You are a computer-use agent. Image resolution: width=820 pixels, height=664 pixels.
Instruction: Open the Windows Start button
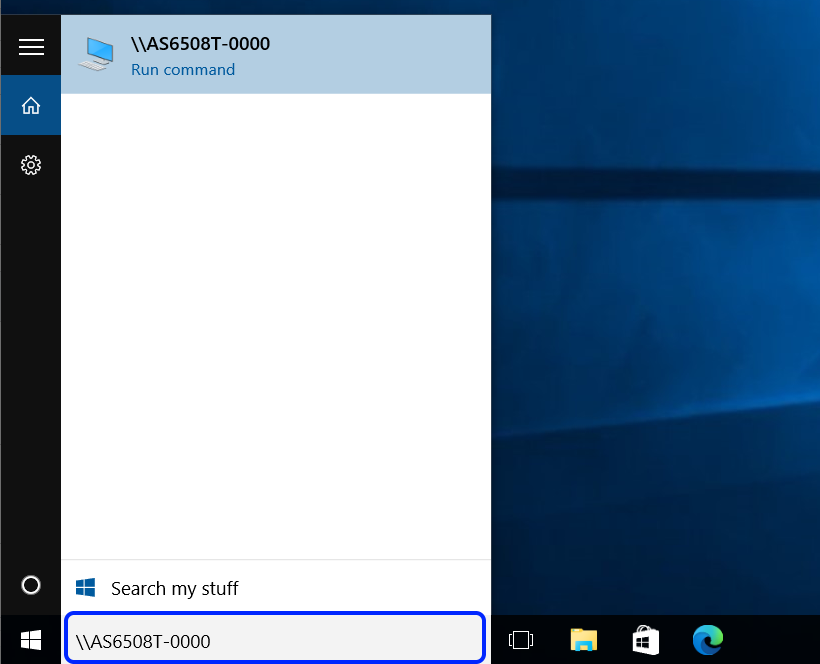(31, 640)
